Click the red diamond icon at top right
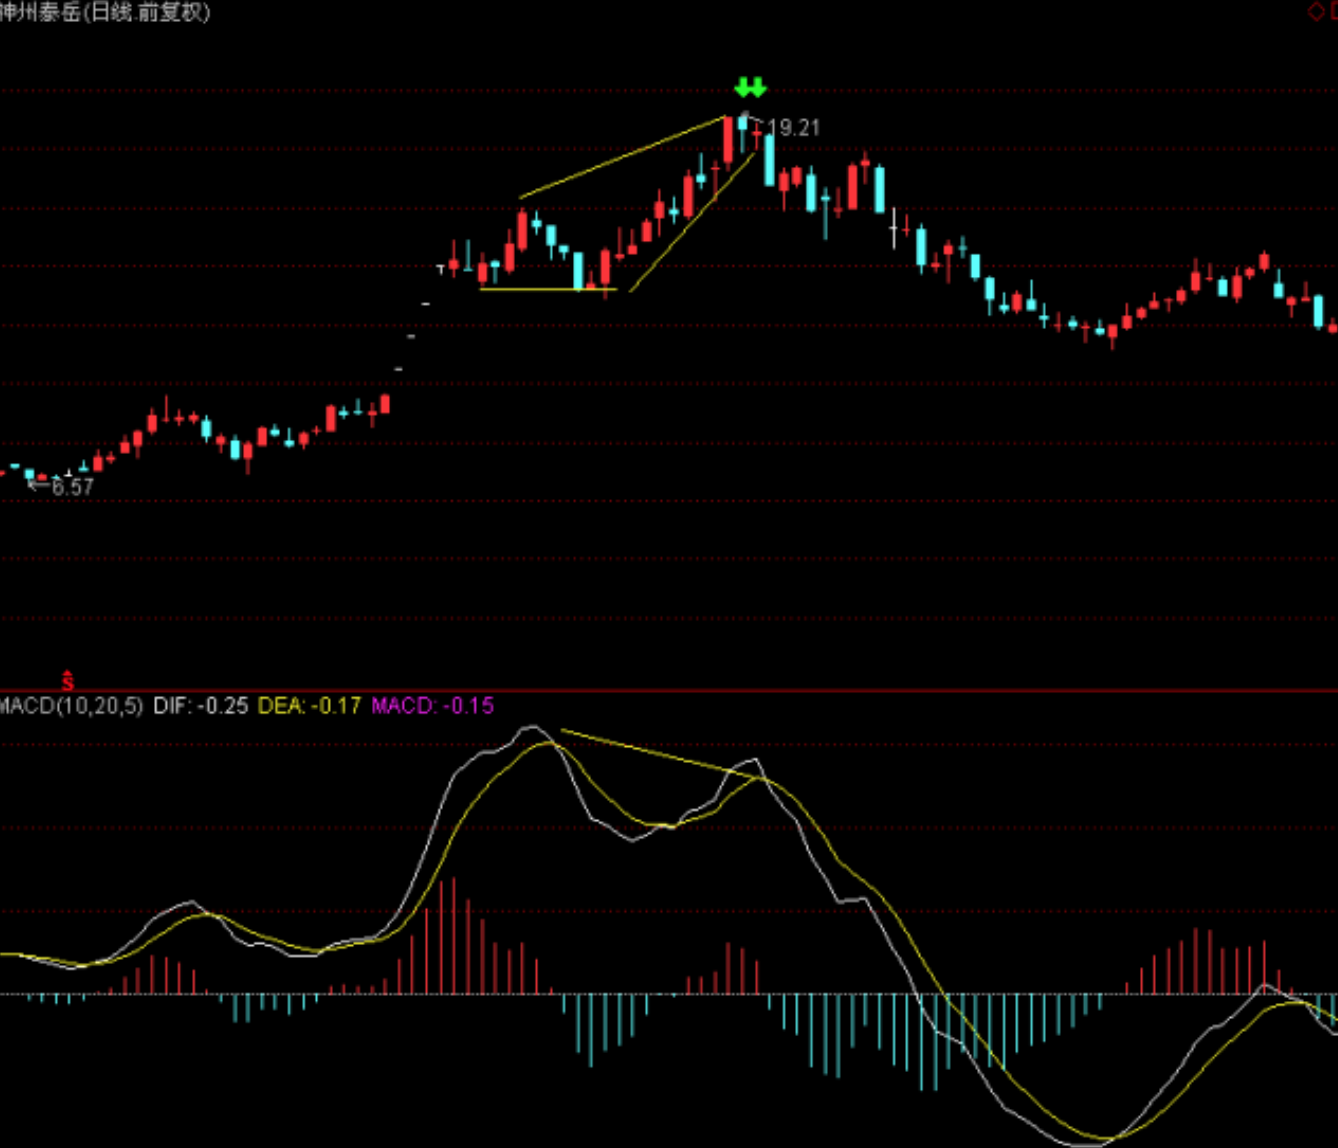This screenshot has height=1148, width=1338. 1315,11
